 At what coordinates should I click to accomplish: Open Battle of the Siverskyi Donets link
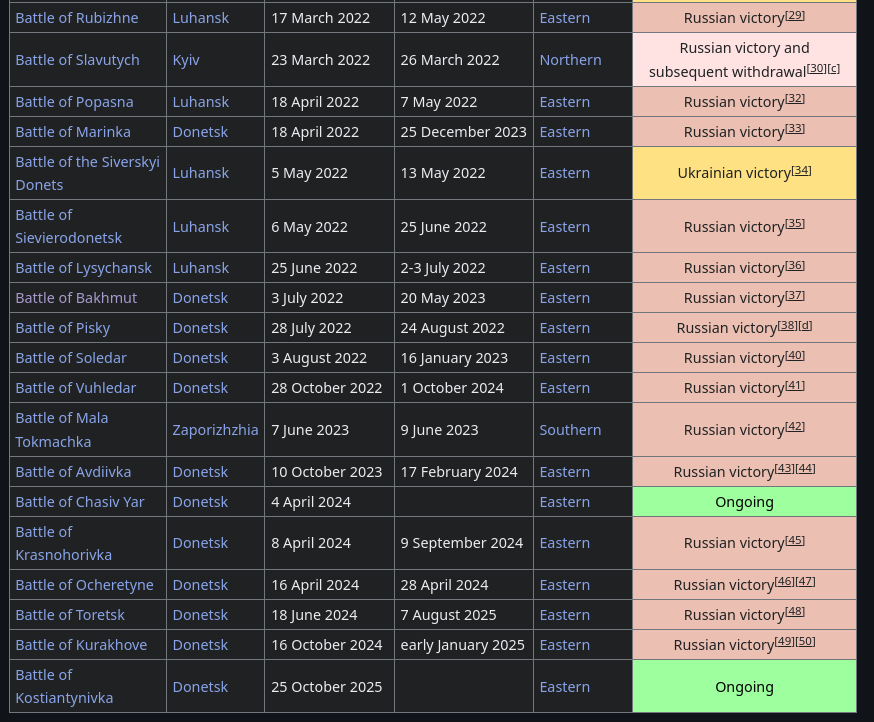tap(88, 173)
